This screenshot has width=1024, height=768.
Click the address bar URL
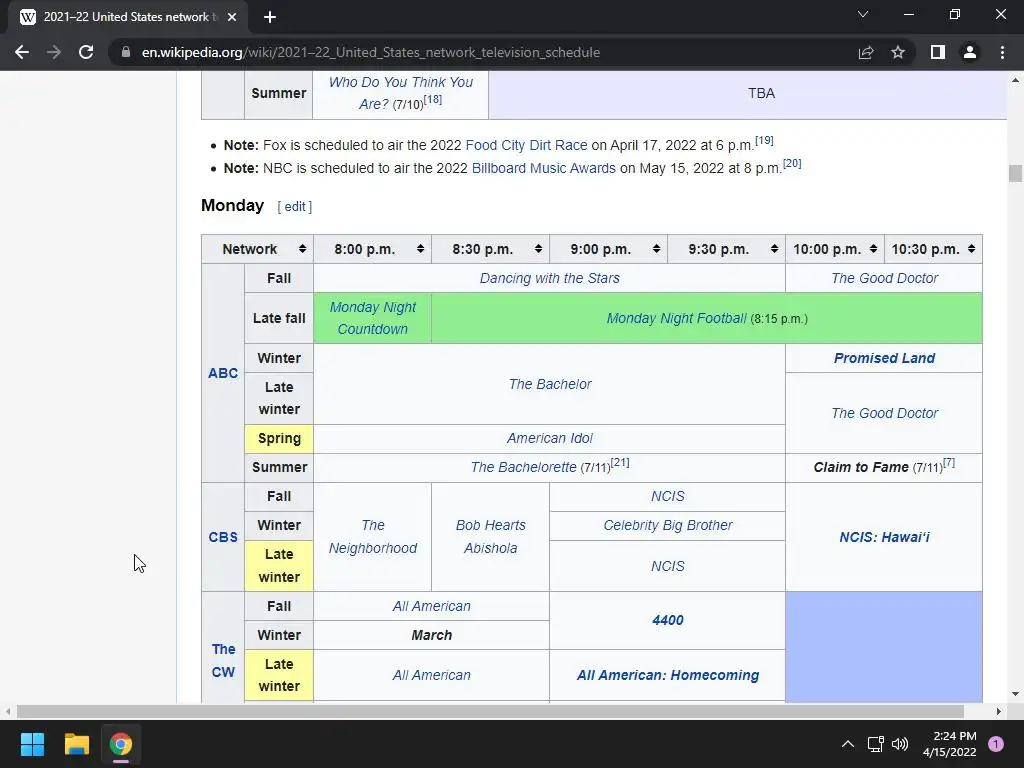(x=370, y=52)
